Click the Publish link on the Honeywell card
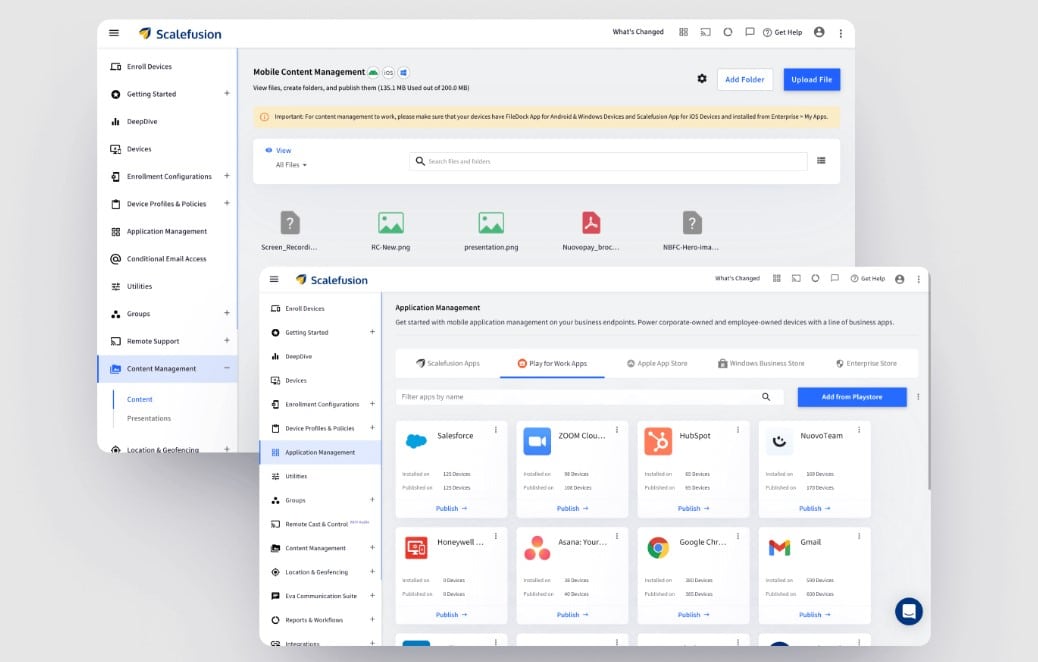This screenshot has width=1038, height=662. (451, 614)
